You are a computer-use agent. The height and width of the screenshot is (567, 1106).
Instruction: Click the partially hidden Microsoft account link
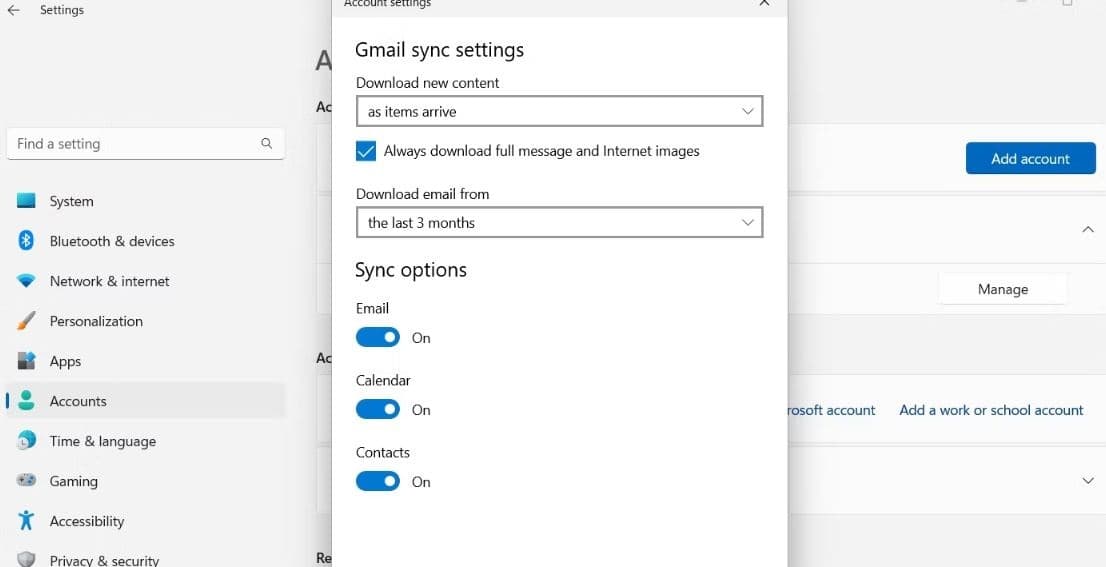coord(832,410)
